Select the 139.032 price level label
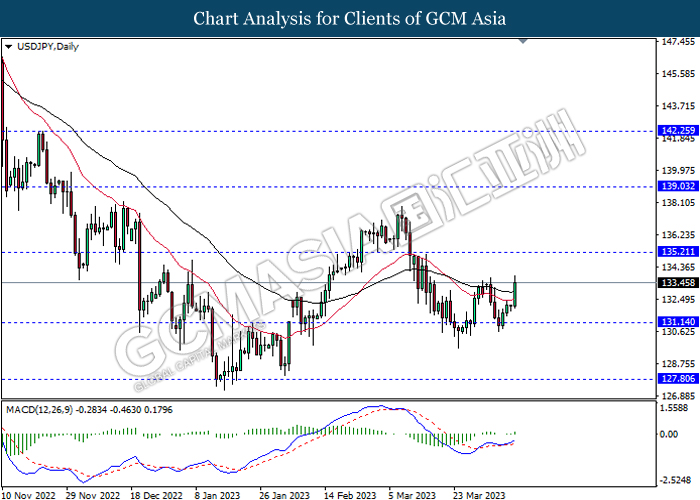Screen dimensions: 700x500 point(678,186)
